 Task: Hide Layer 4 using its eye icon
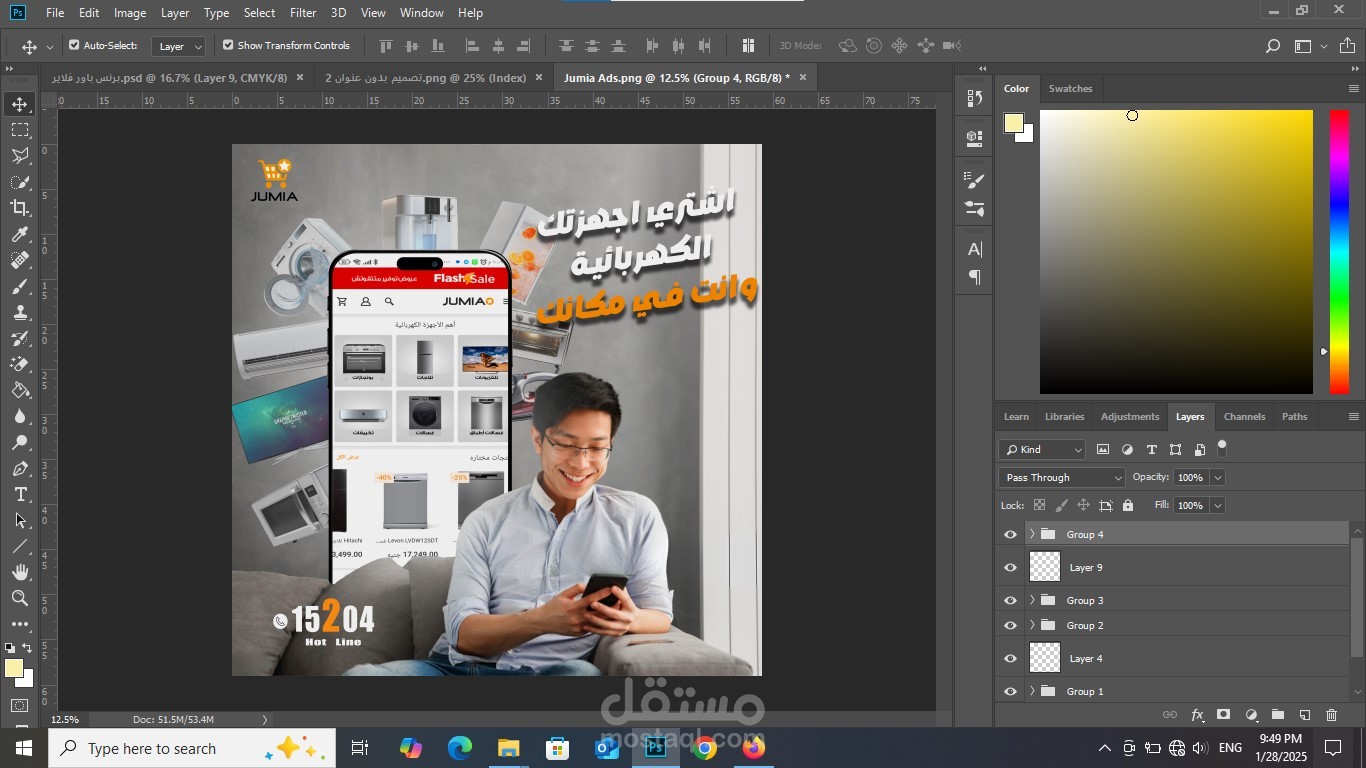(1010, 658)
